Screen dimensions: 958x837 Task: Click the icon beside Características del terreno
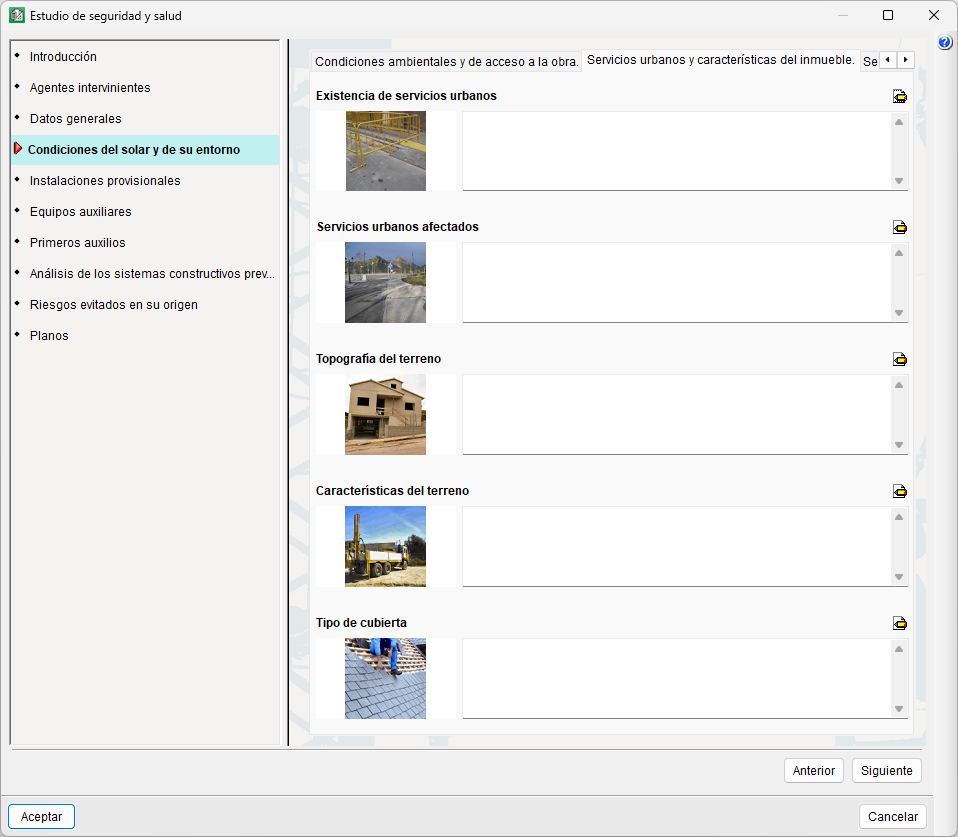[899, 491]
